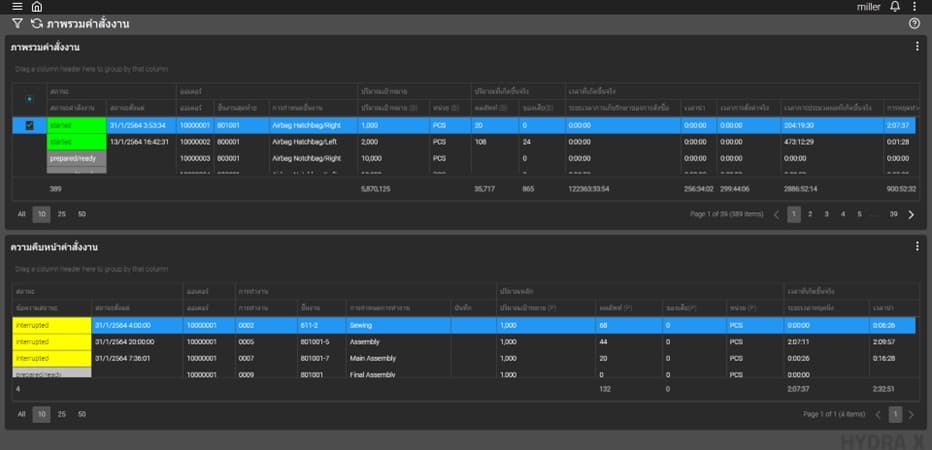Select the Assembly operation row

pos(466,342)
